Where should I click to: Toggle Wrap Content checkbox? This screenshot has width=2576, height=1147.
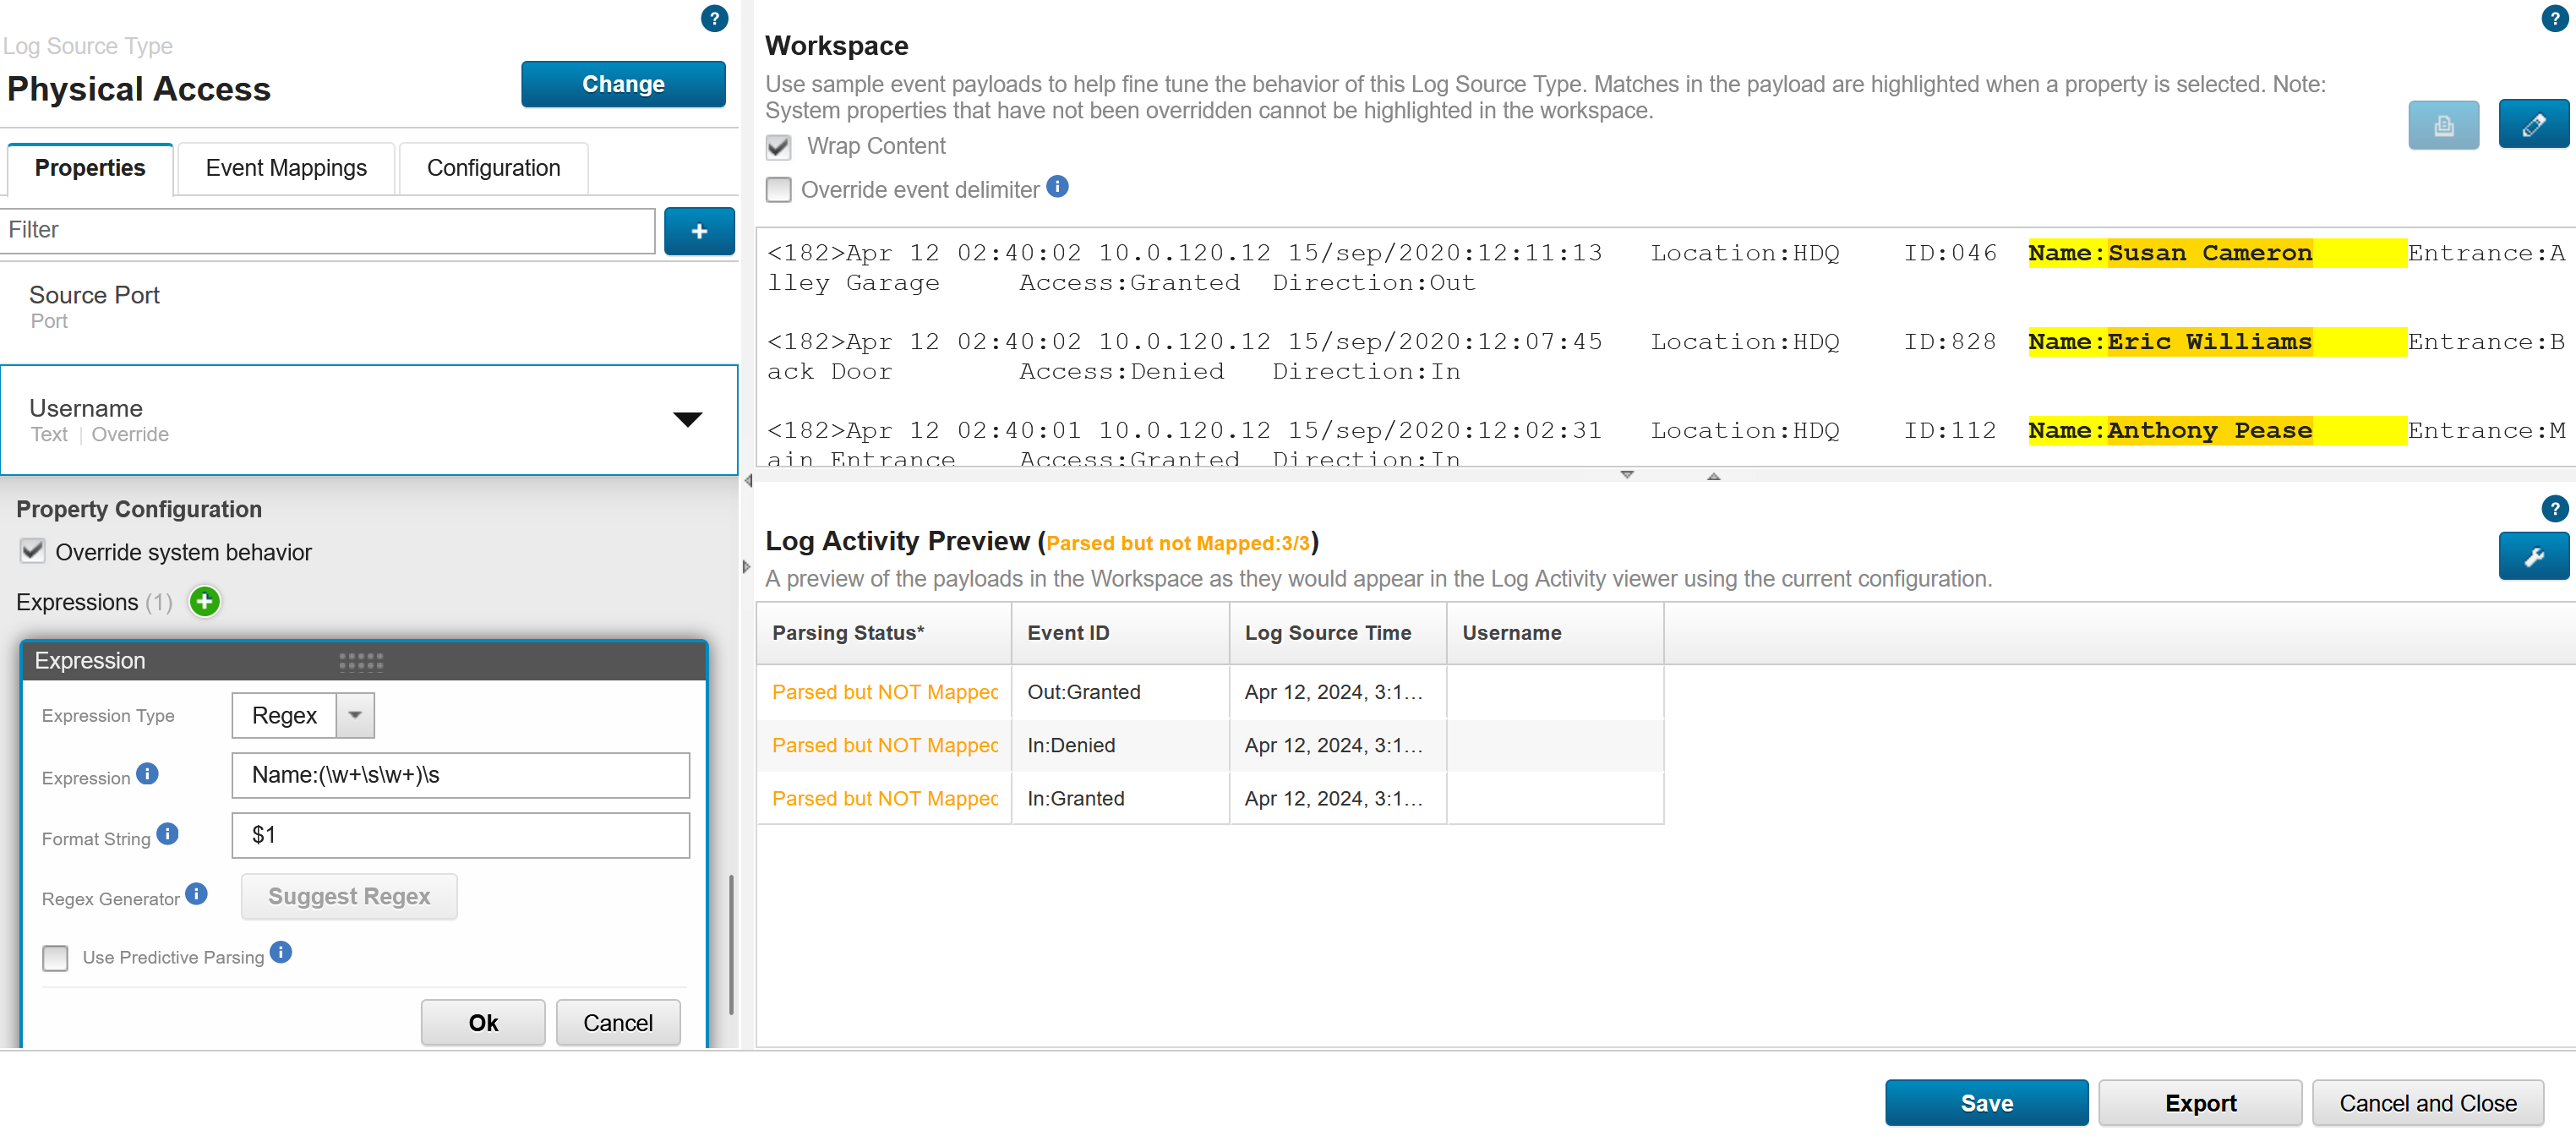click(x=778, y=147)
